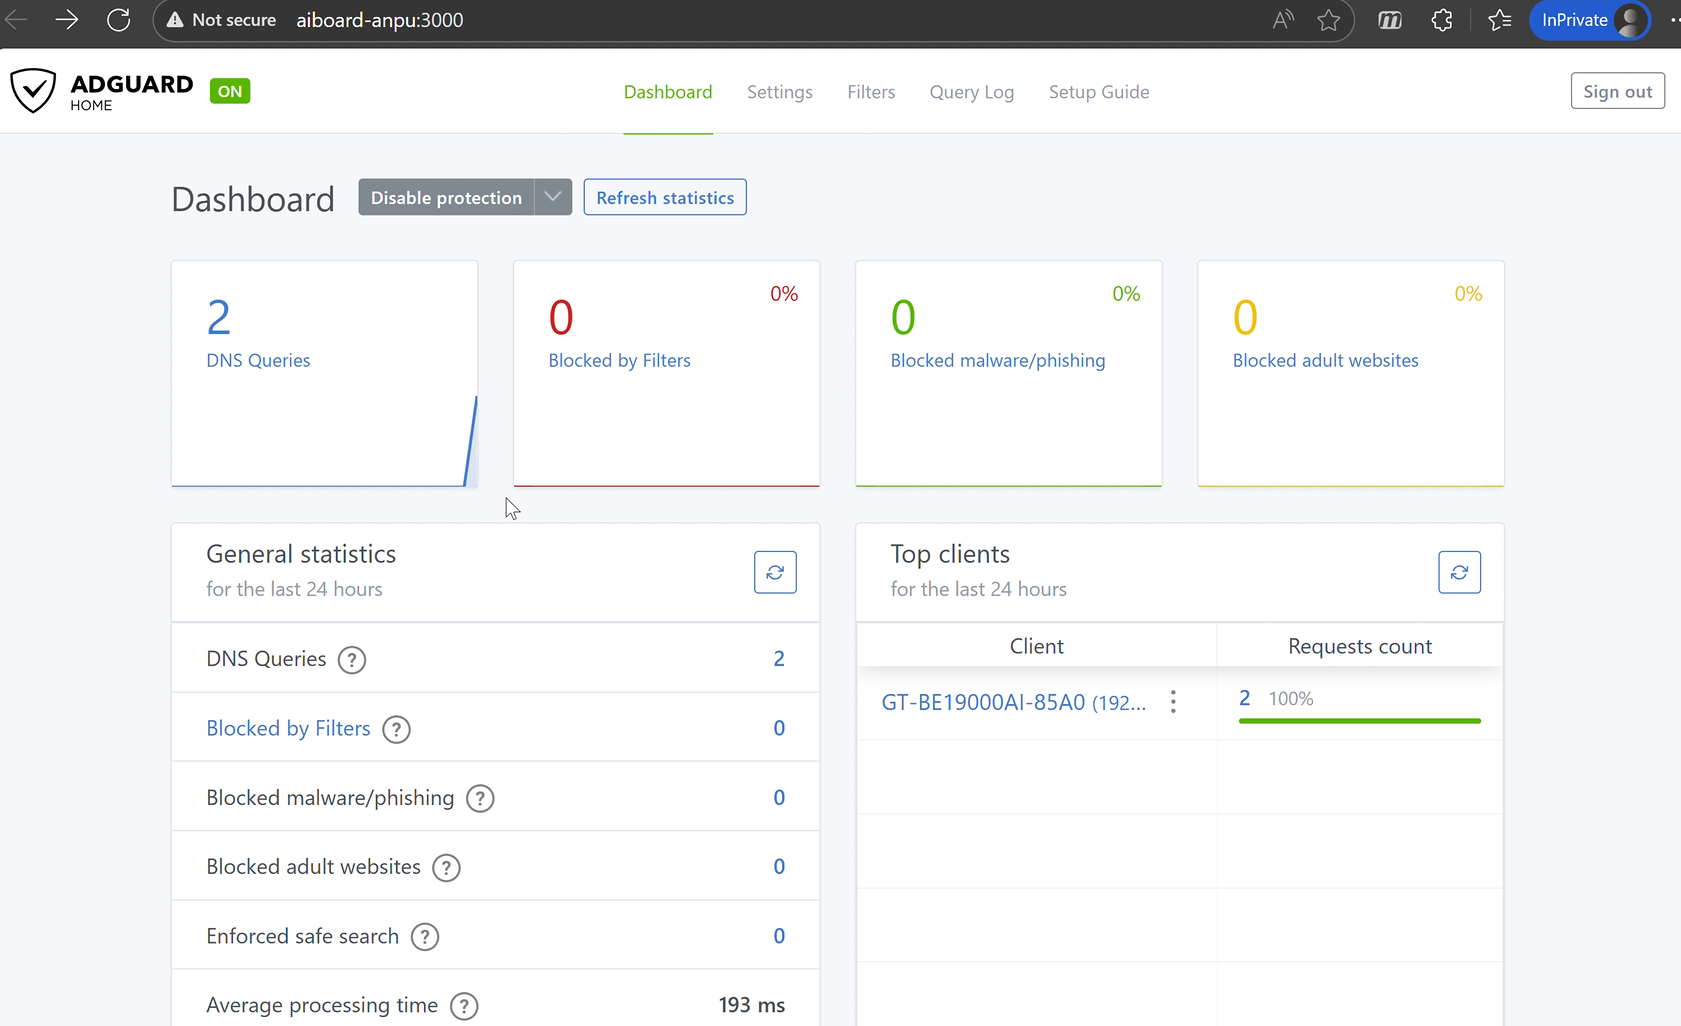Open options menu for GT-BE19000AI-85A0 client
The height and width of the screenshot is (1026, 1681).
1173,702
